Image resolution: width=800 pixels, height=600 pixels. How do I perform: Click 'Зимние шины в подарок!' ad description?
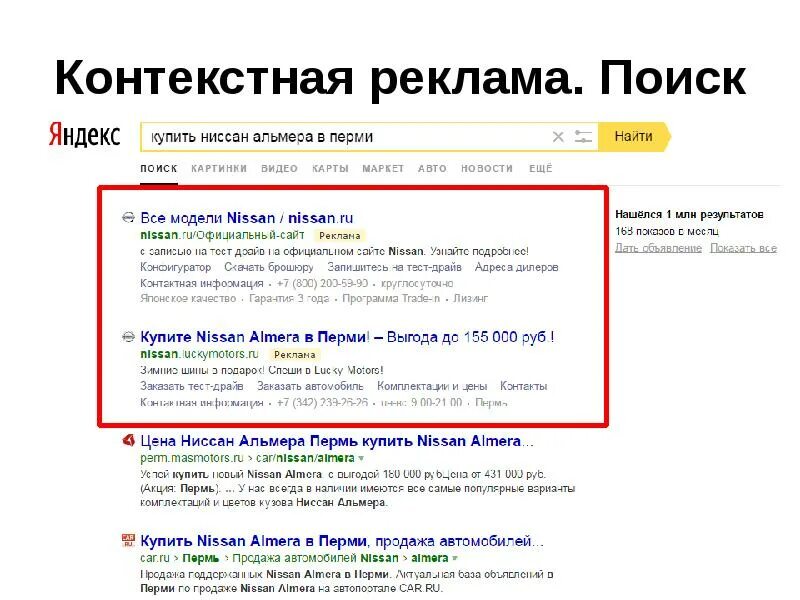coord(203,370)
